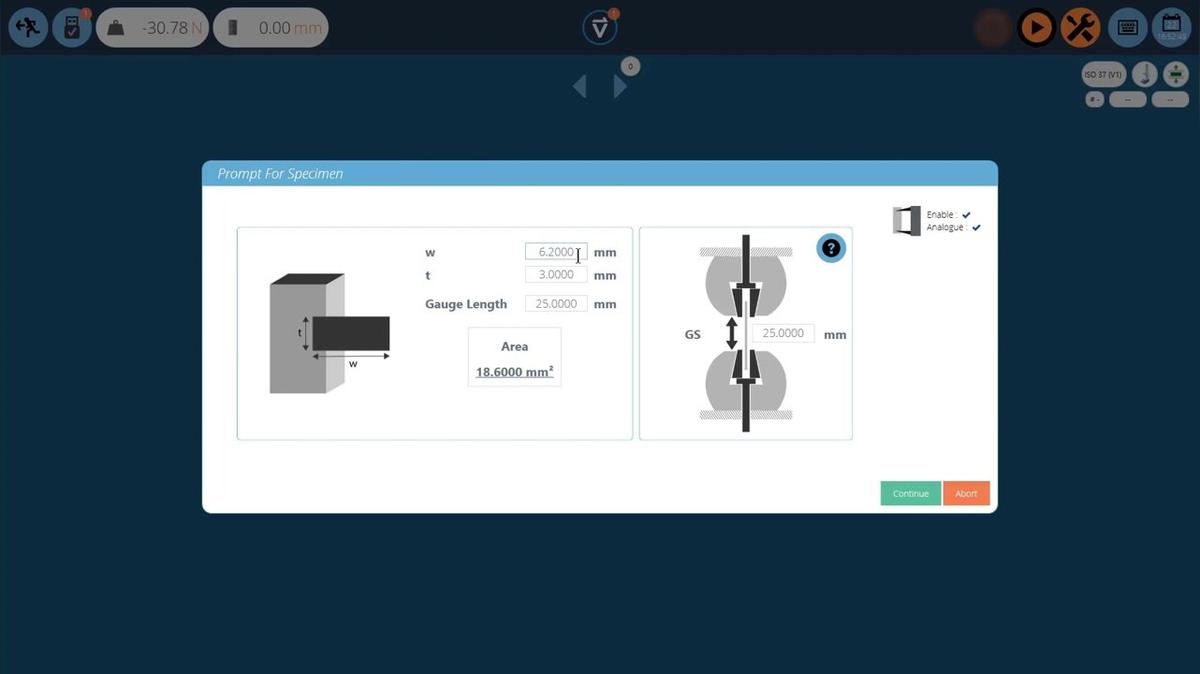
Task: Click the specimen number # pill
Action: click(x=1095, y=100)
